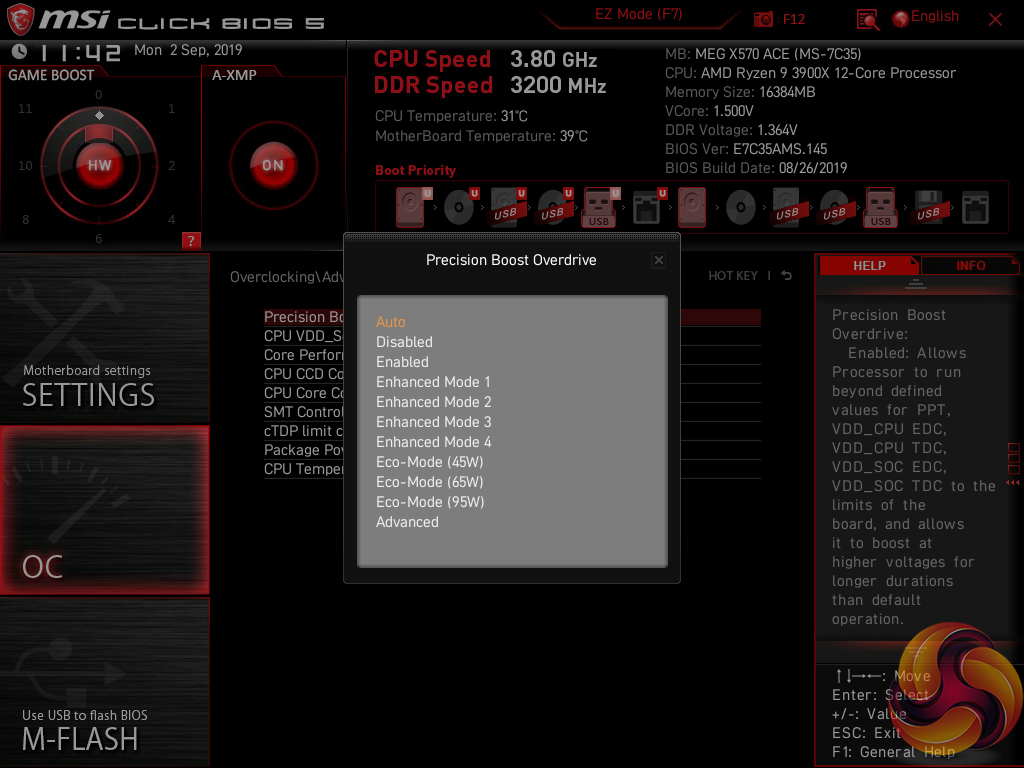Switch to EZ Mode (F7)
Screen dimensions: 1024x768
point(638,14)
